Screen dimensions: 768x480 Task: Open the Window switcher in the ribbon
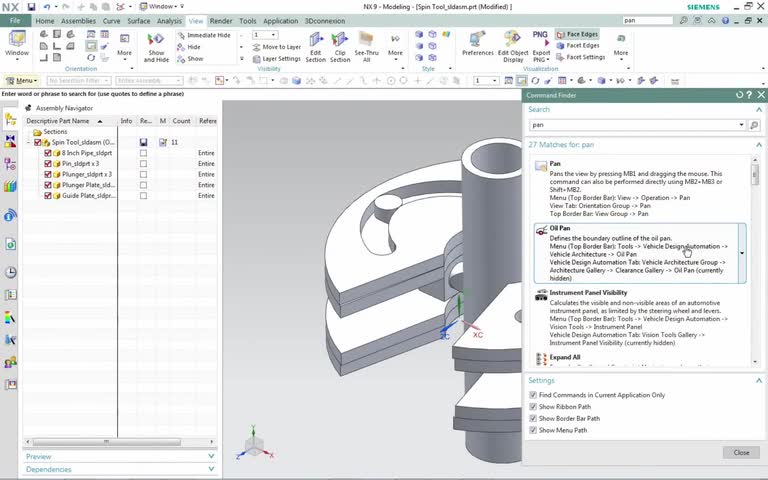pyautogui.click(x=17, y=45)
